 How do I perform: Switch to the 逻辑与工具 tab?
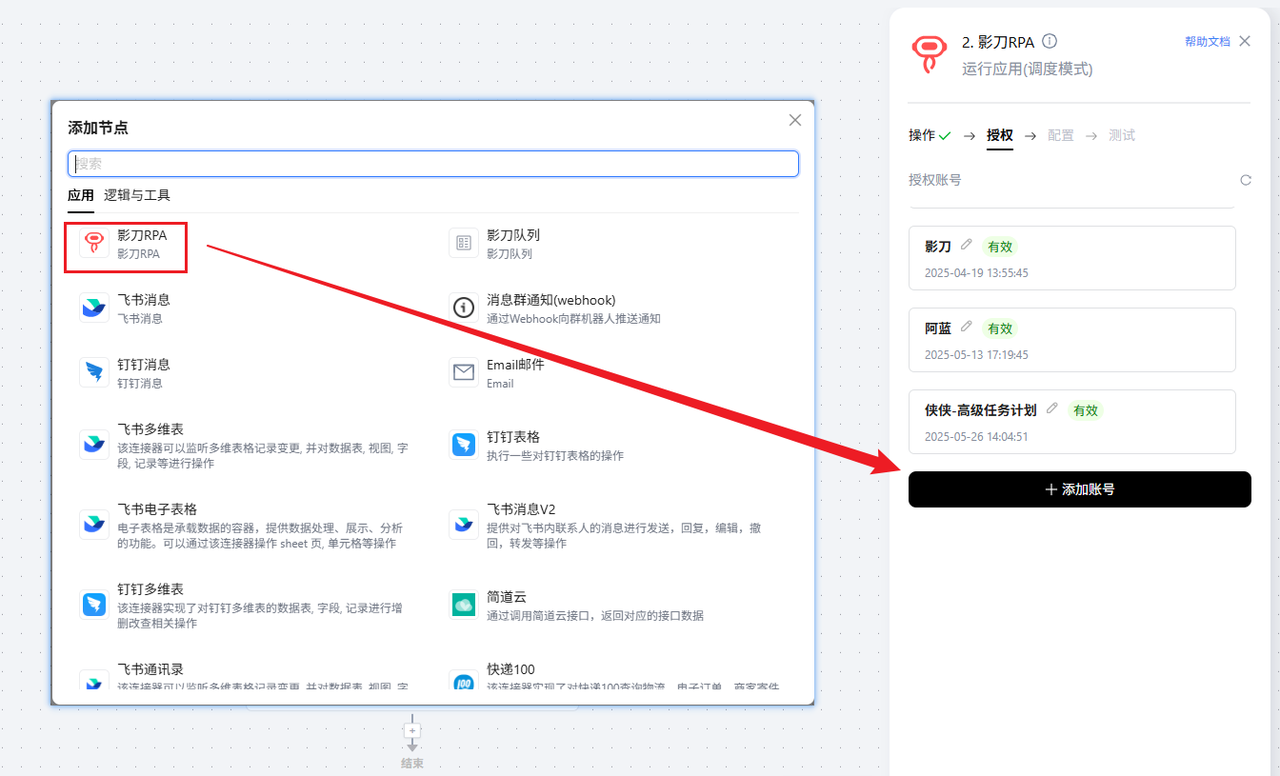[137, 196]
